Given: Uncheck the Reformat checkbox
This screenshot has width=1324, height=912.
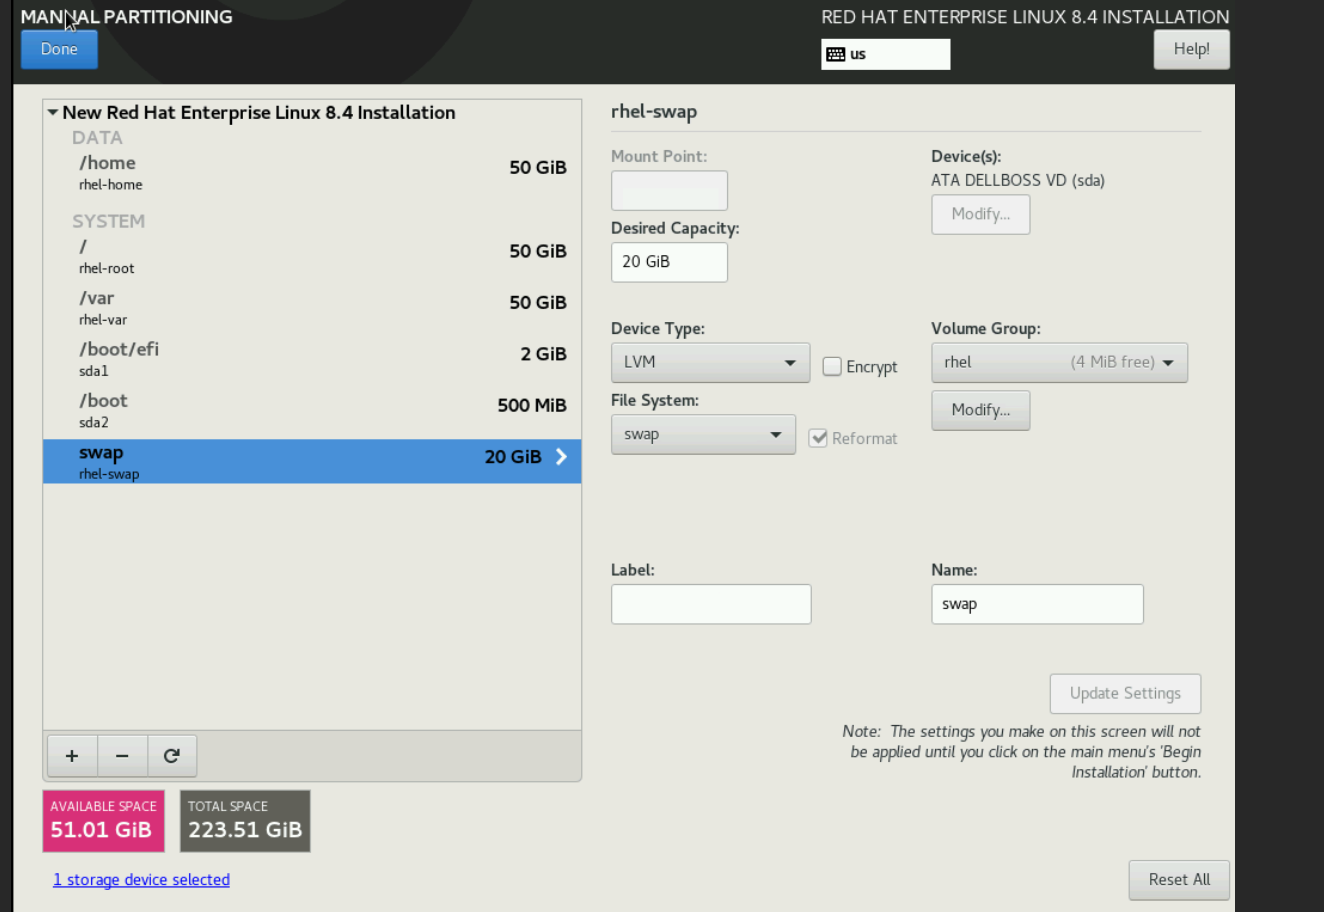Looking at the screenshot, I should (x=819, y=438).
